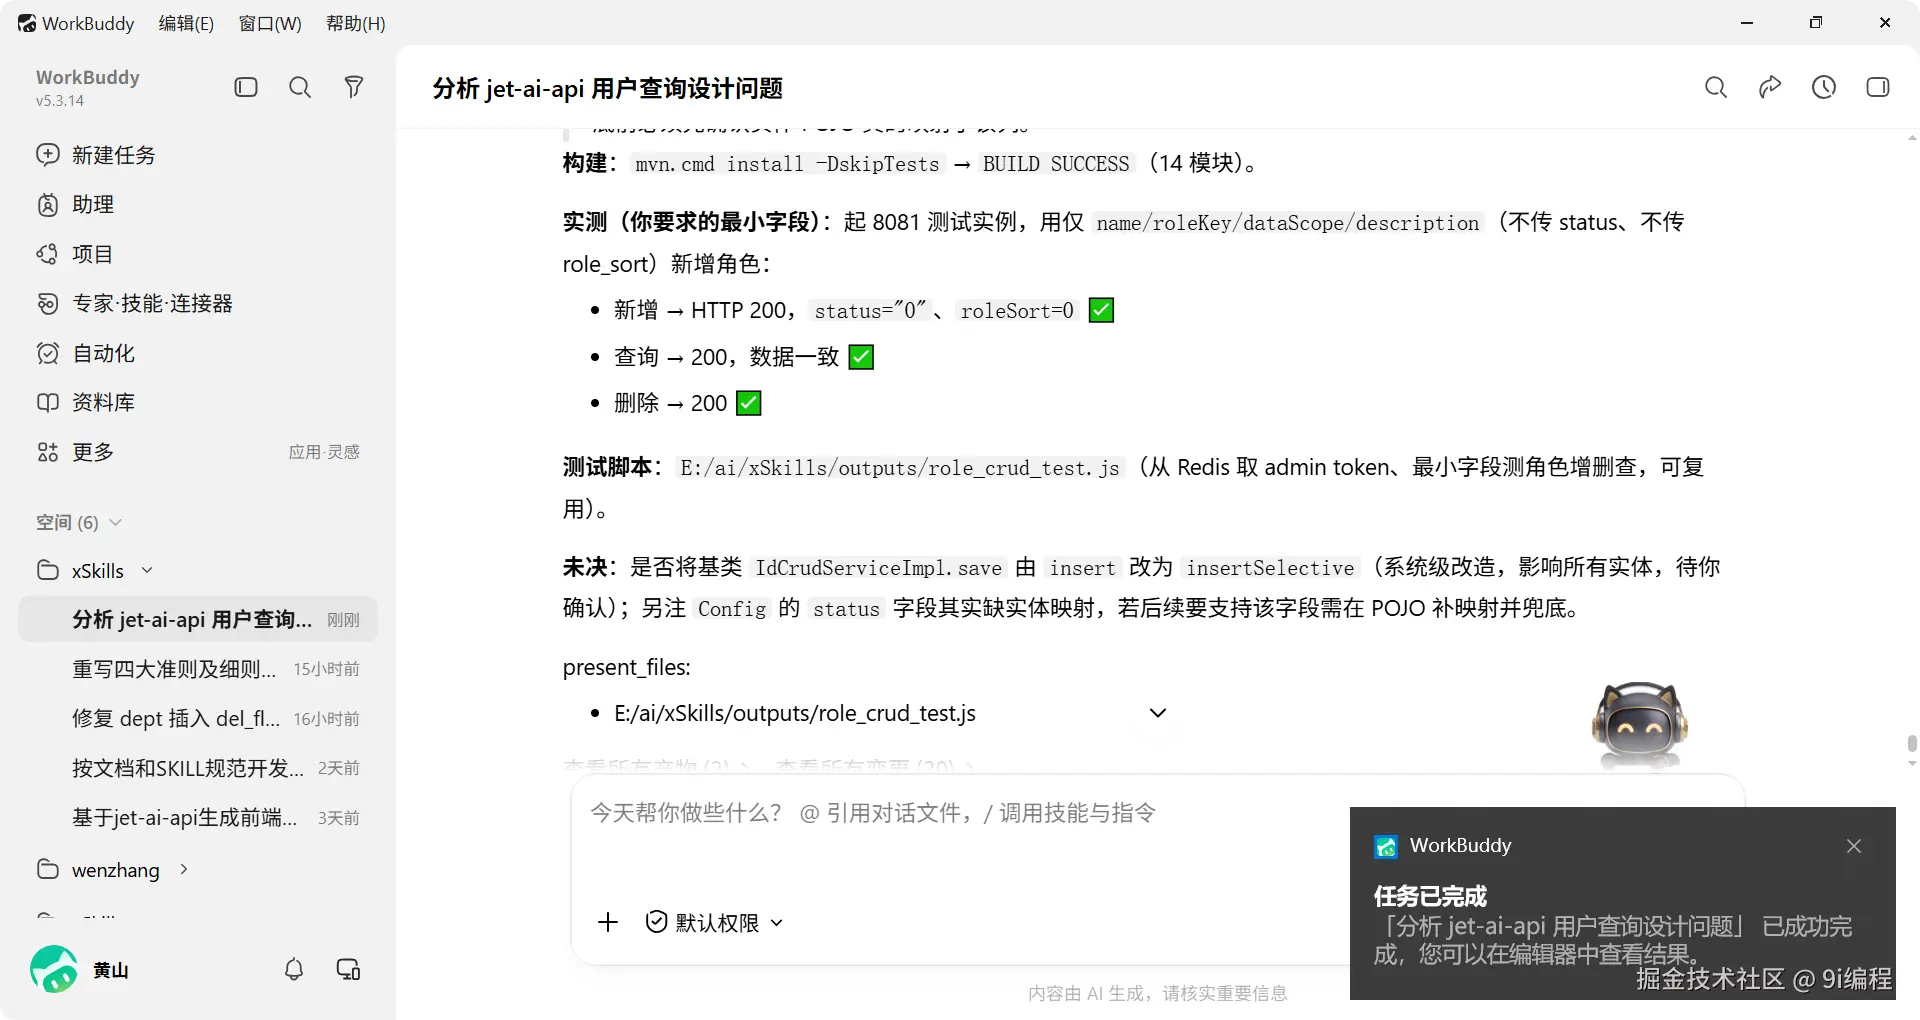Open 新建任务 in the sidebar
The image size is (1920, 1020).
(x=198, y=155)
